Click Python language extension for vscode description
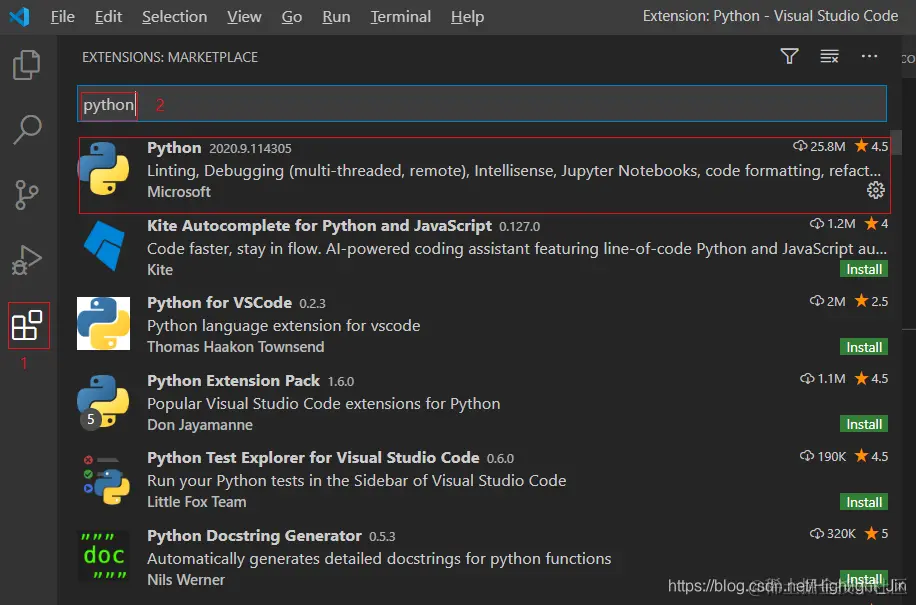Image resolution: width=916 pixels, height=605 pixels. click(x=283, y=325)
